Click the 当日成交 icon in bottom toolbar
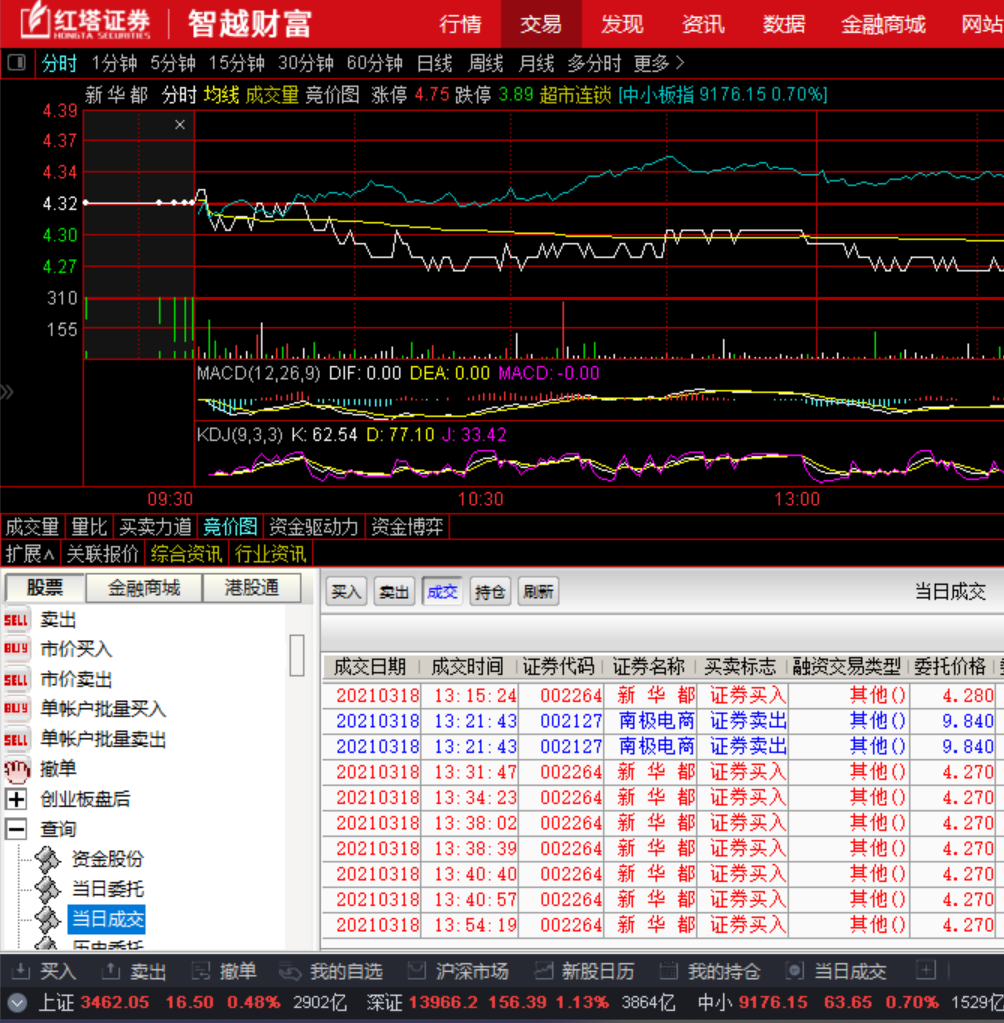Viewport: 1004px width, 1023px height. pyautogui.click(x=795, y=971)
